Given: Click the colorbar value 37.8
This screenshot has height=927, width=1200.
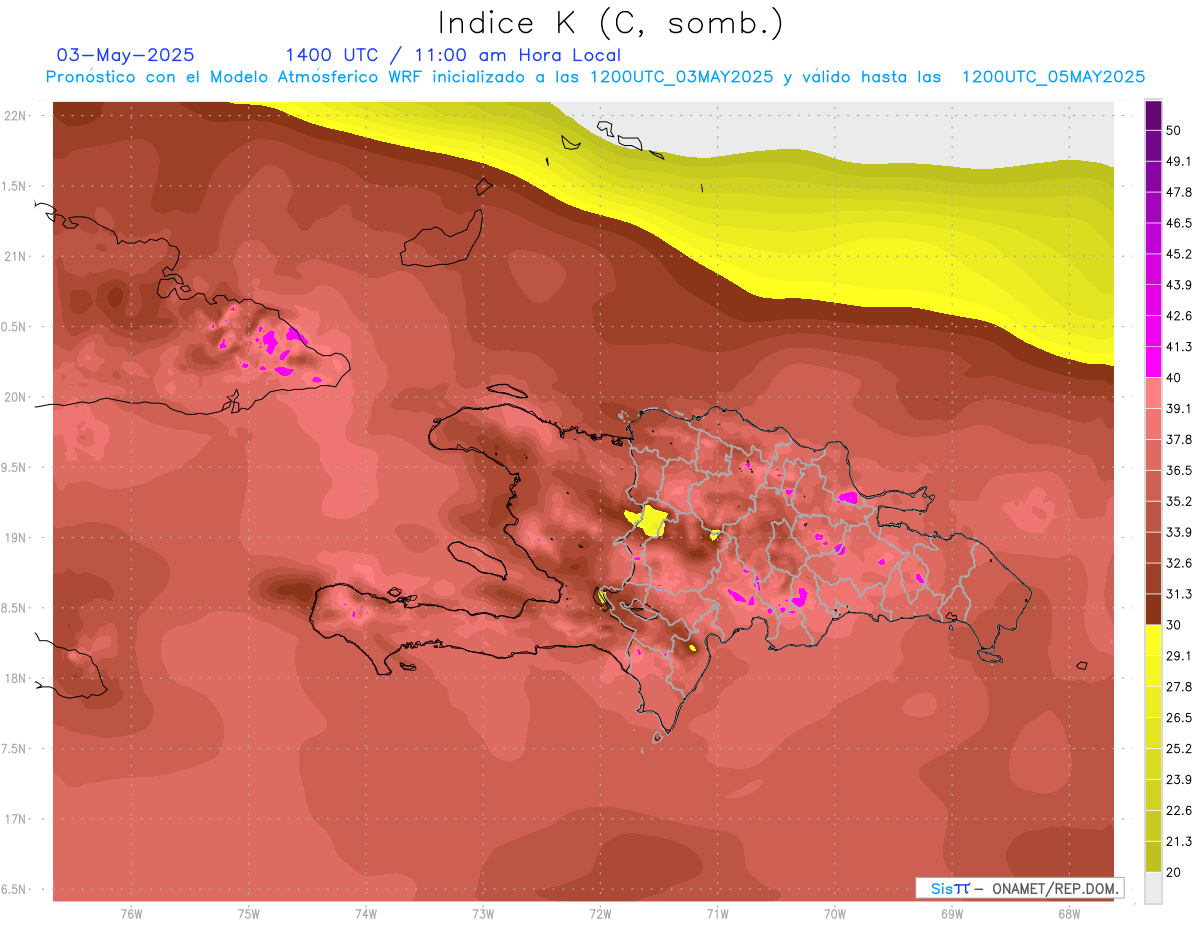Looking at the screenshot, I should [x=1179, y=439].
